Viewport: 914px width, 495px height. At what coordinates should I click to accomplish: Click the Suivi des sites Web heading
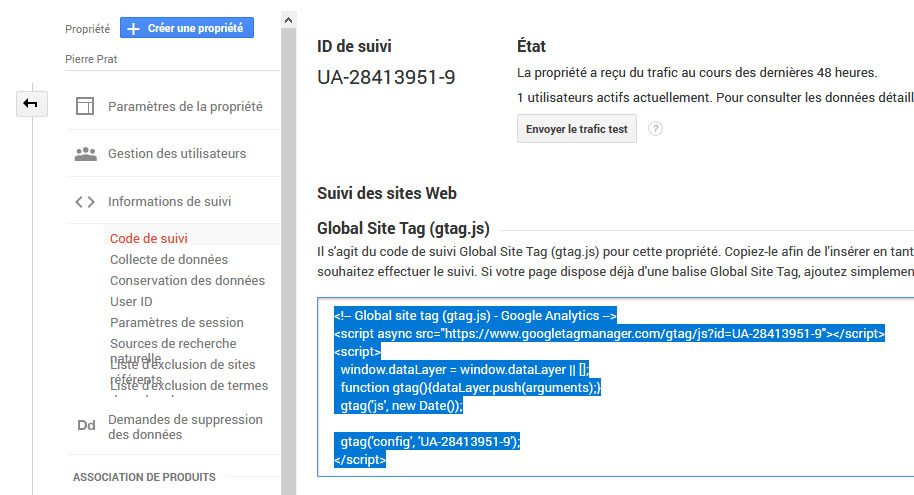386,194
